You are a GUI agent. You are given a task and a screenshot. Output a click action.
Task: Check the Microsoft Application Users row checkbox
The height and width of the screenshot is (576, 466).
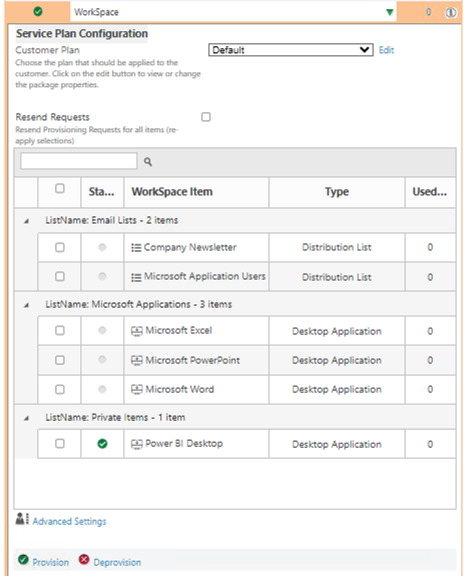59,276
